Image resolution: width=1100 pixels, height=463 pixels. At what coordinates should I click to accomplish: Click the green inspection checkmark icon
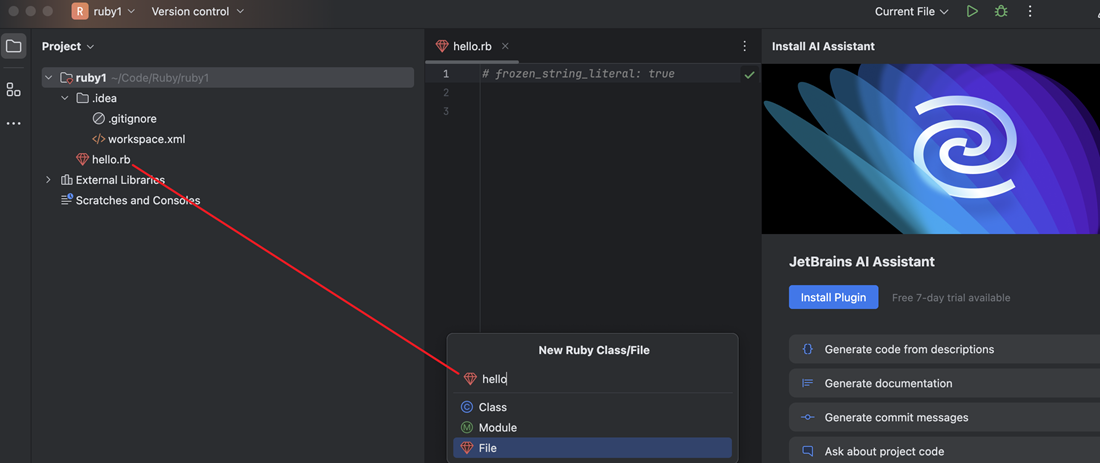coord(749,74)
